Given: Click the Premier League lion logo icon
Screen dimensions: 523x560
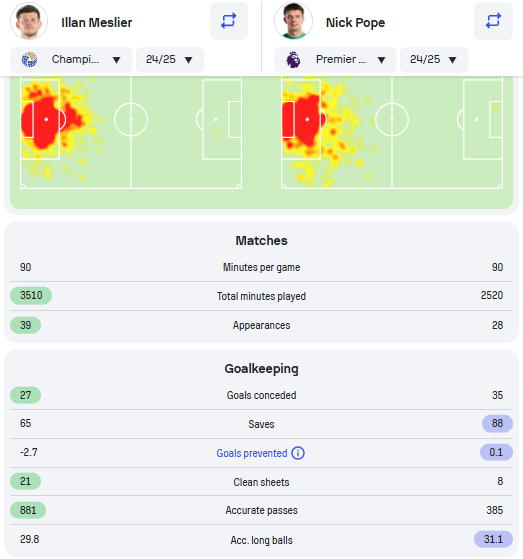Looking at the screenshot, I should [293, 60].
